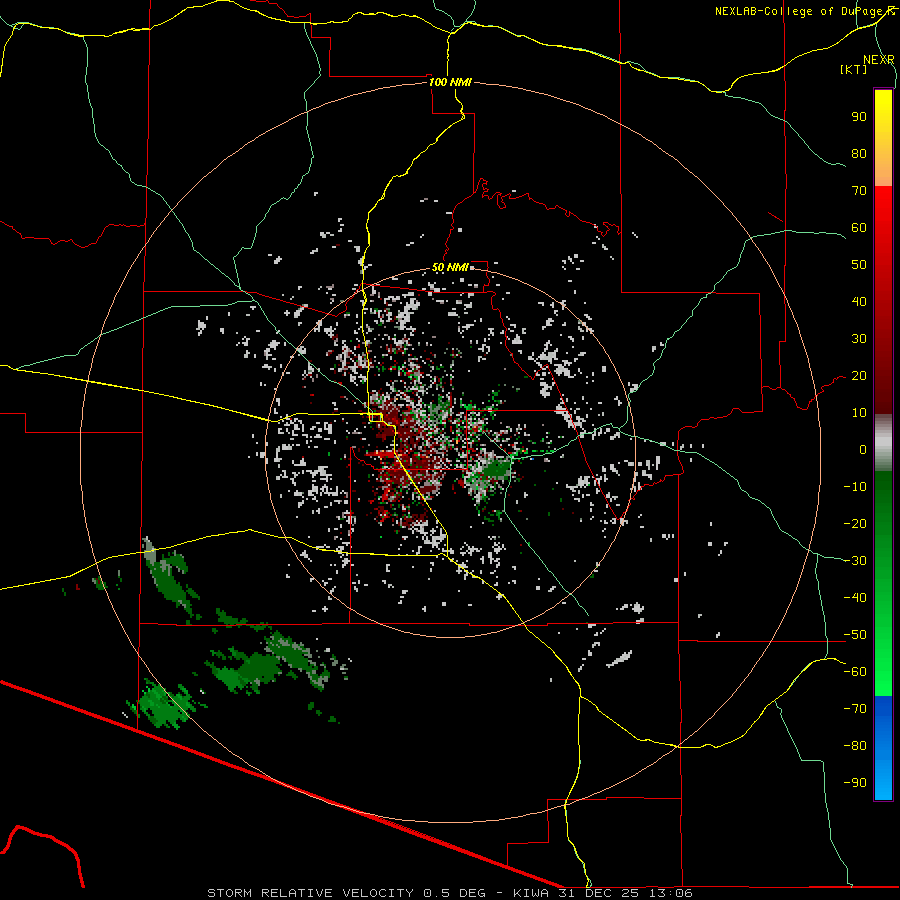
Task: Click the '30' value on velocity scale
Action: 859,339
